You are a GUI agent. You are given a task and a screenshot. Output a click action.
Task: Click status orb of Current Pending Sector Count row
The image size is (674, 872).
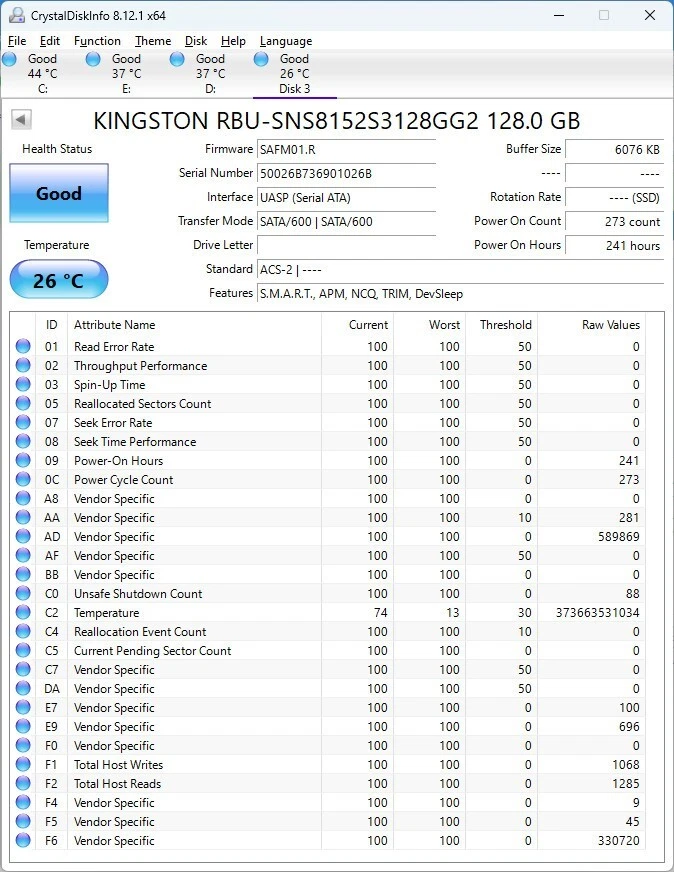tap(23, 650)
